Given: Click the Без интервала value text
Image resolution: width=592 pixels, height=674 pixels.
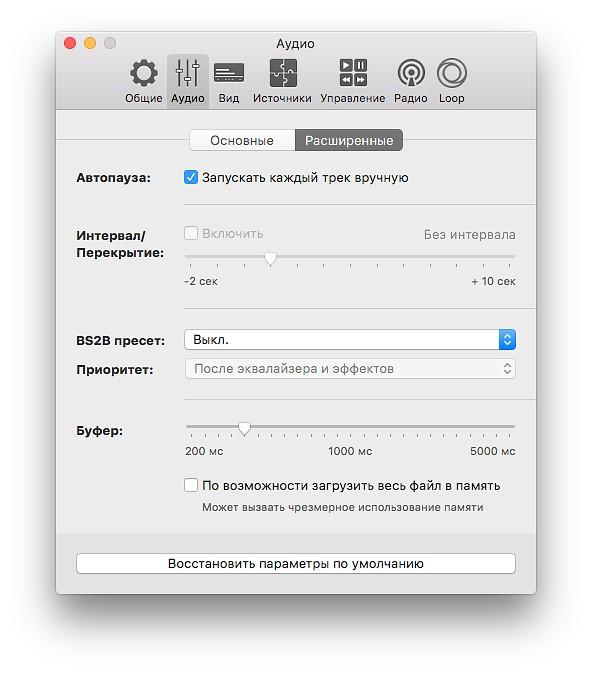Looking at the screenshot, I should 469,234.
